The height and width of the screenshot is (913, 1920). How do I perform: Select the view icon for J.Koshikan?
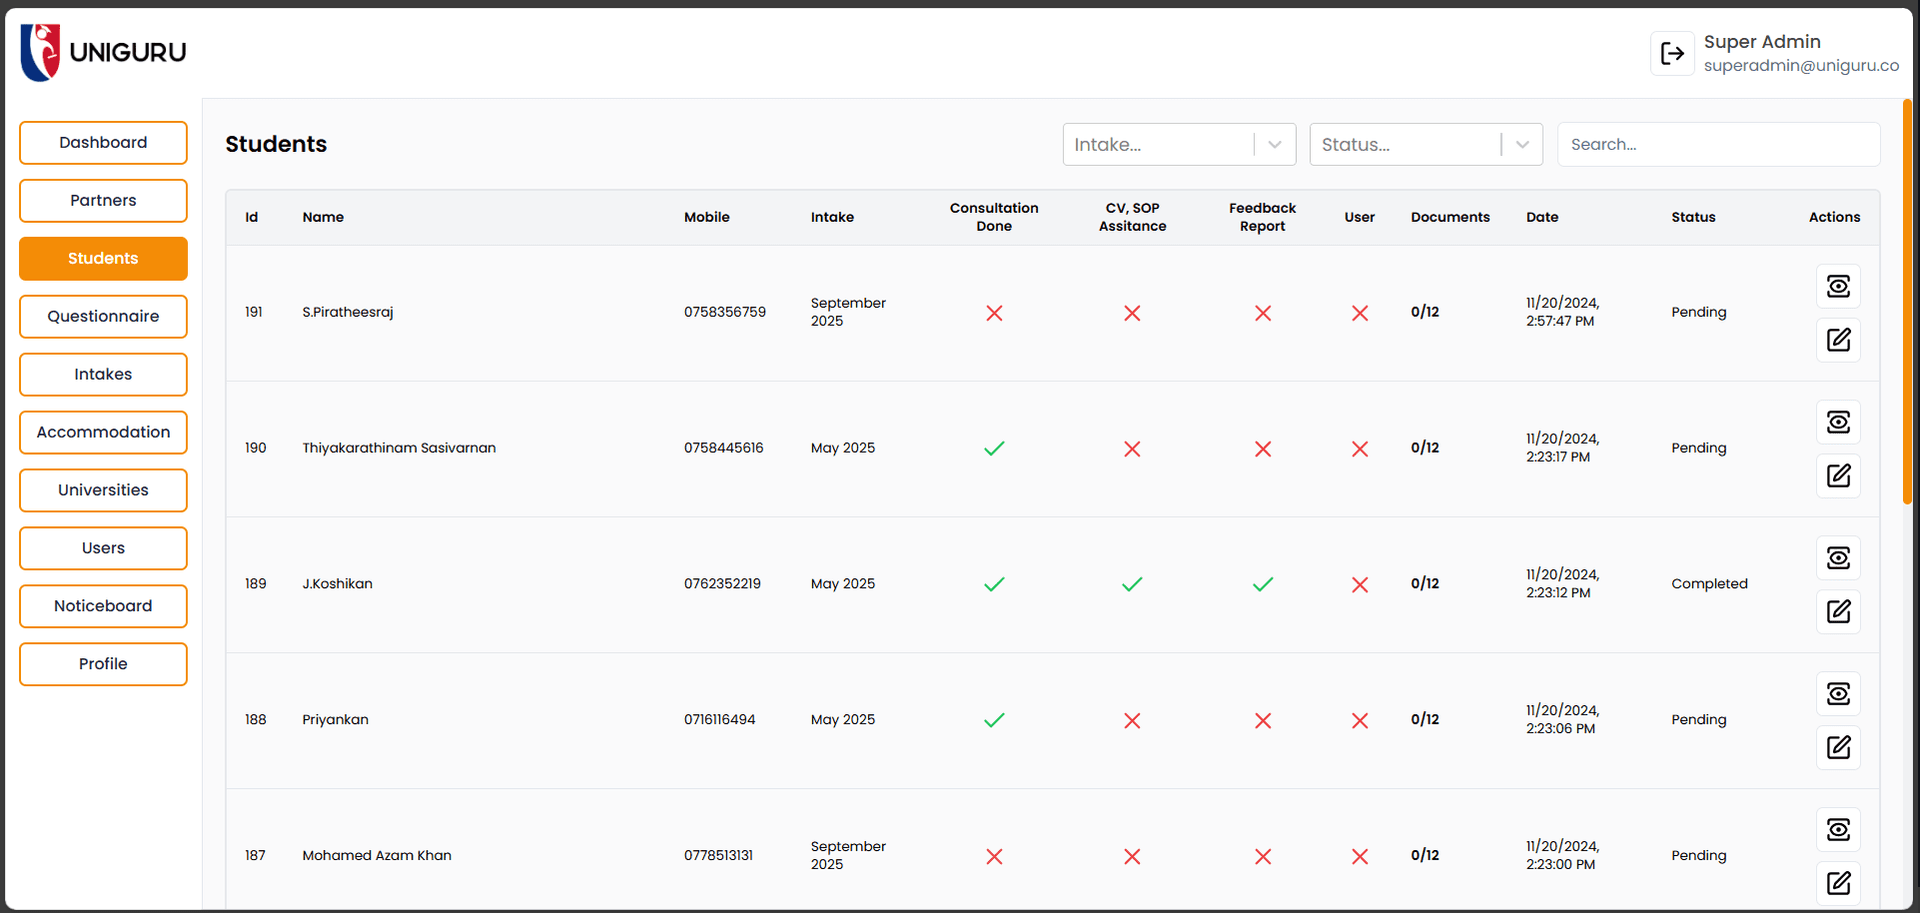[1838, 557]
